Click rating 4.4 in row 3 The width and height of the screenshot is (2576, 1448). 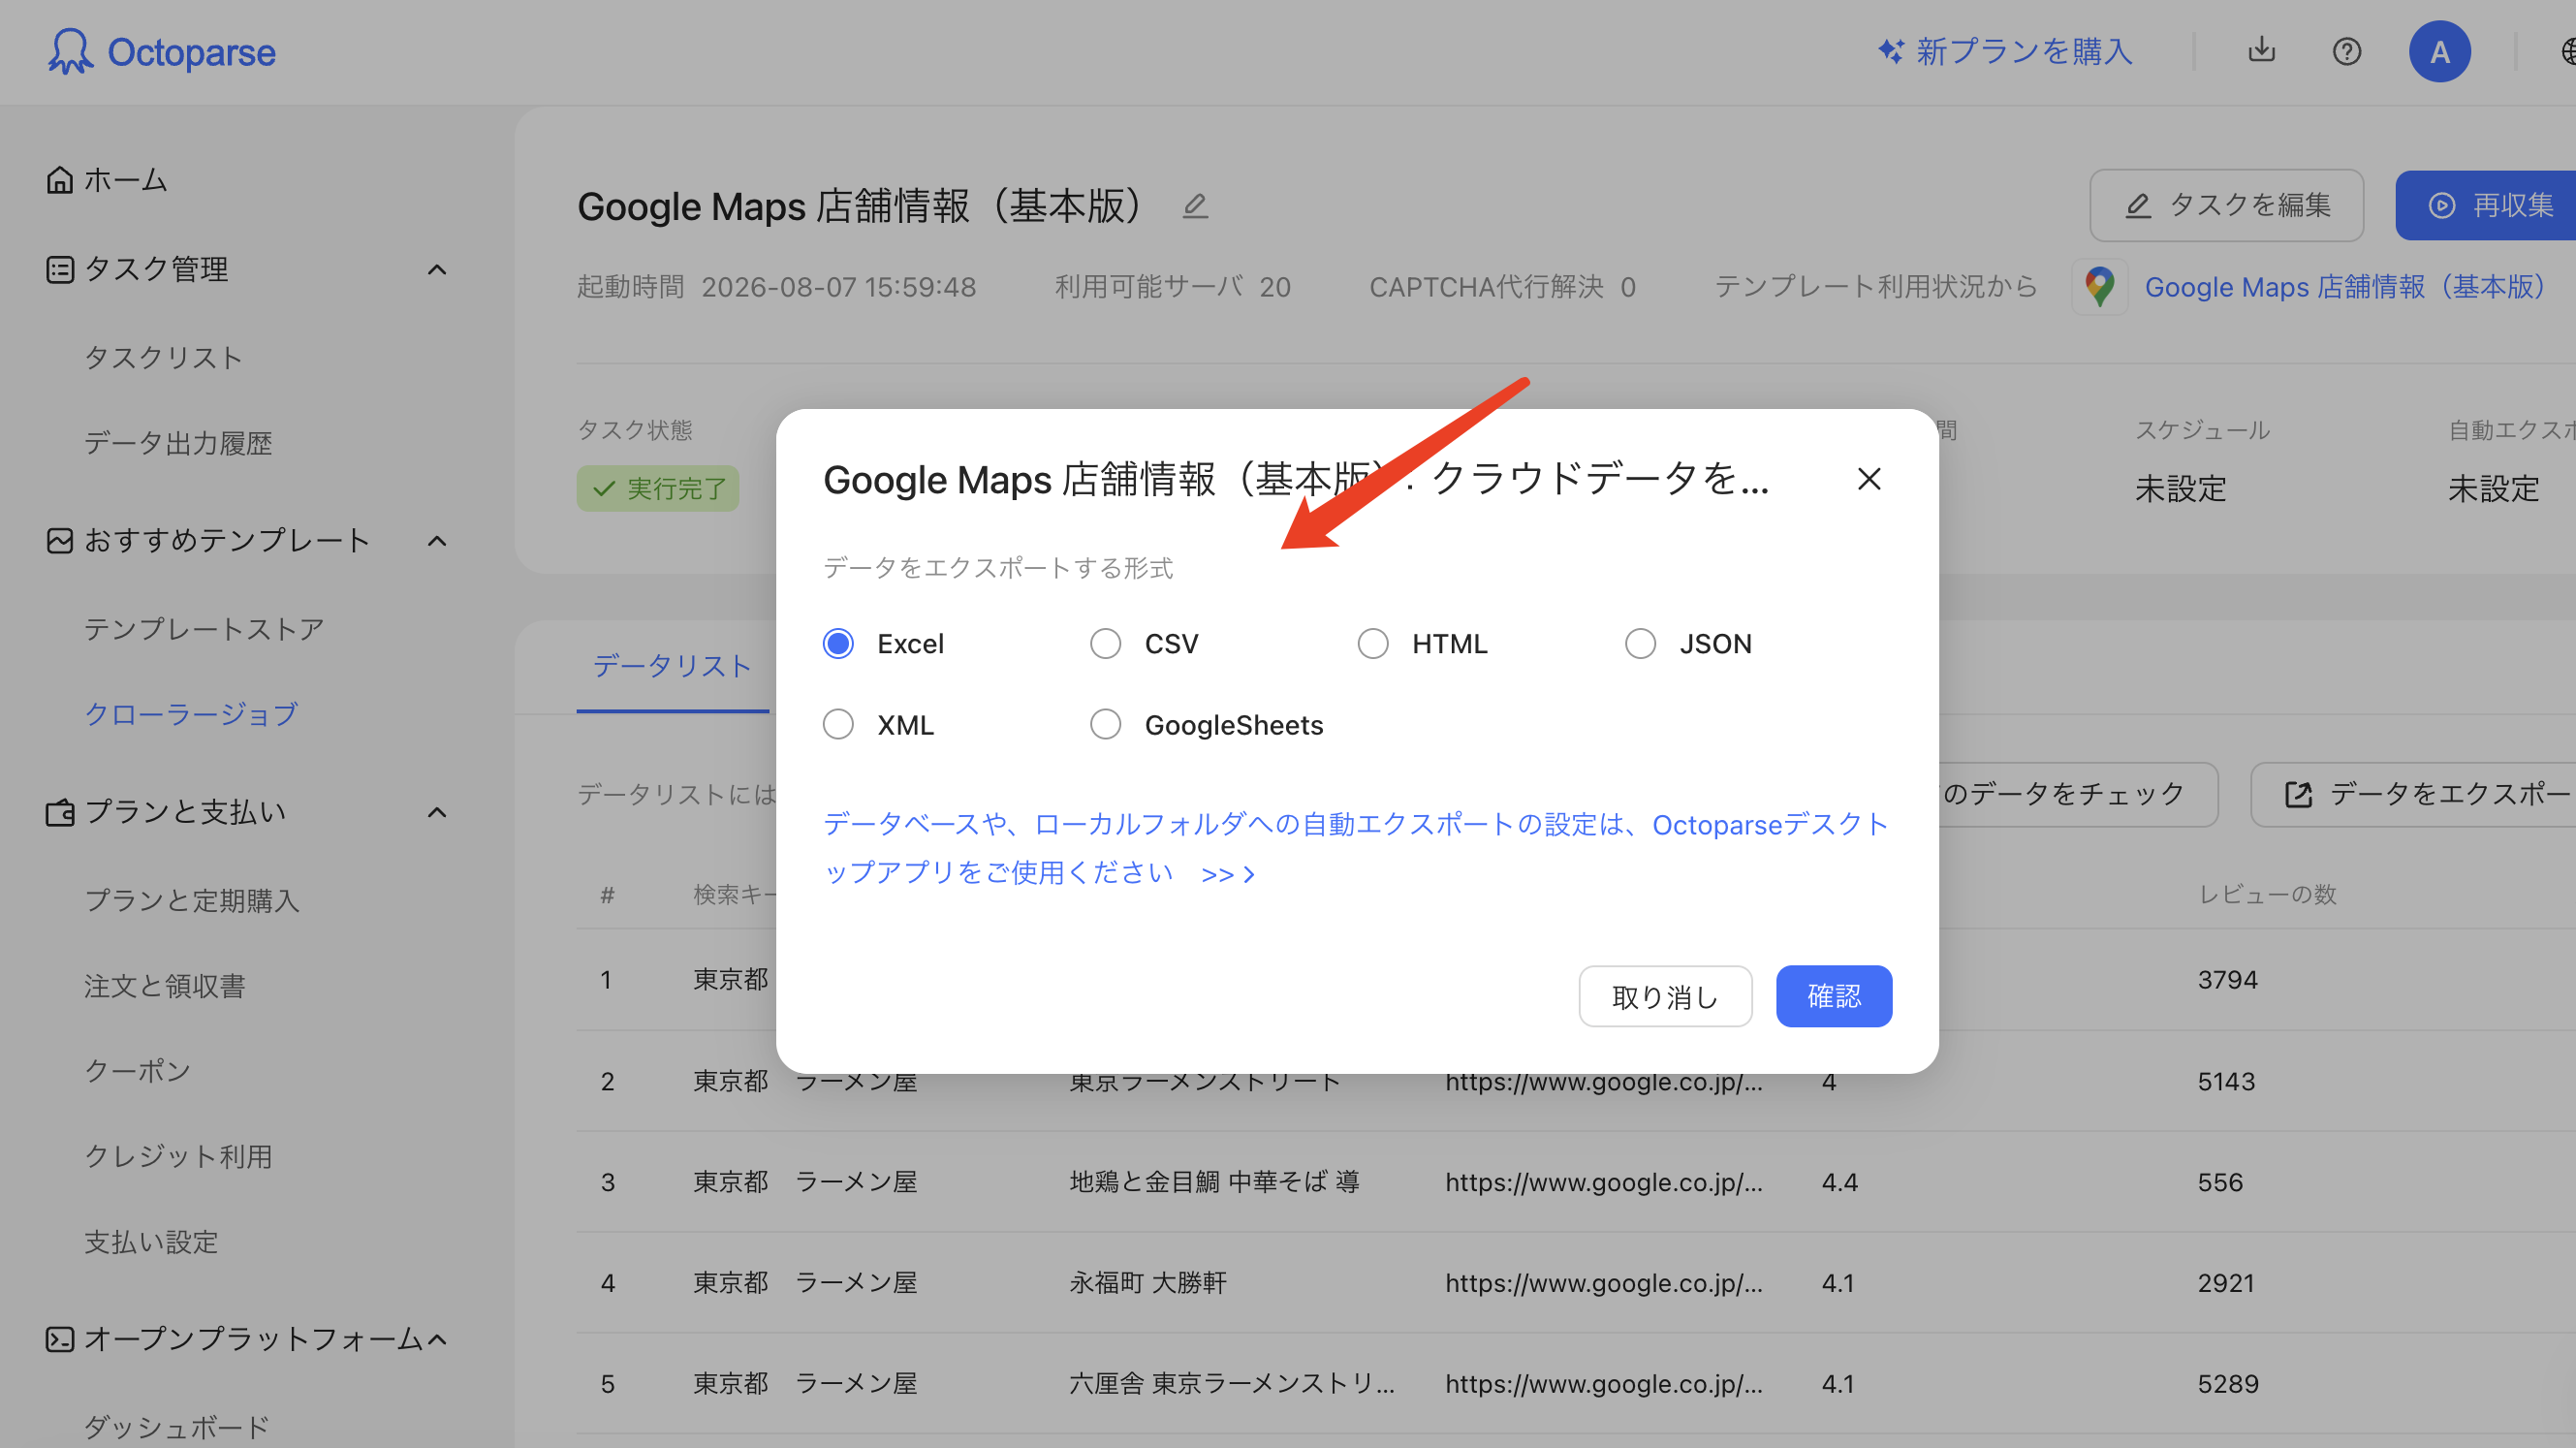pyautogui.click(x=1839, y=1182)
